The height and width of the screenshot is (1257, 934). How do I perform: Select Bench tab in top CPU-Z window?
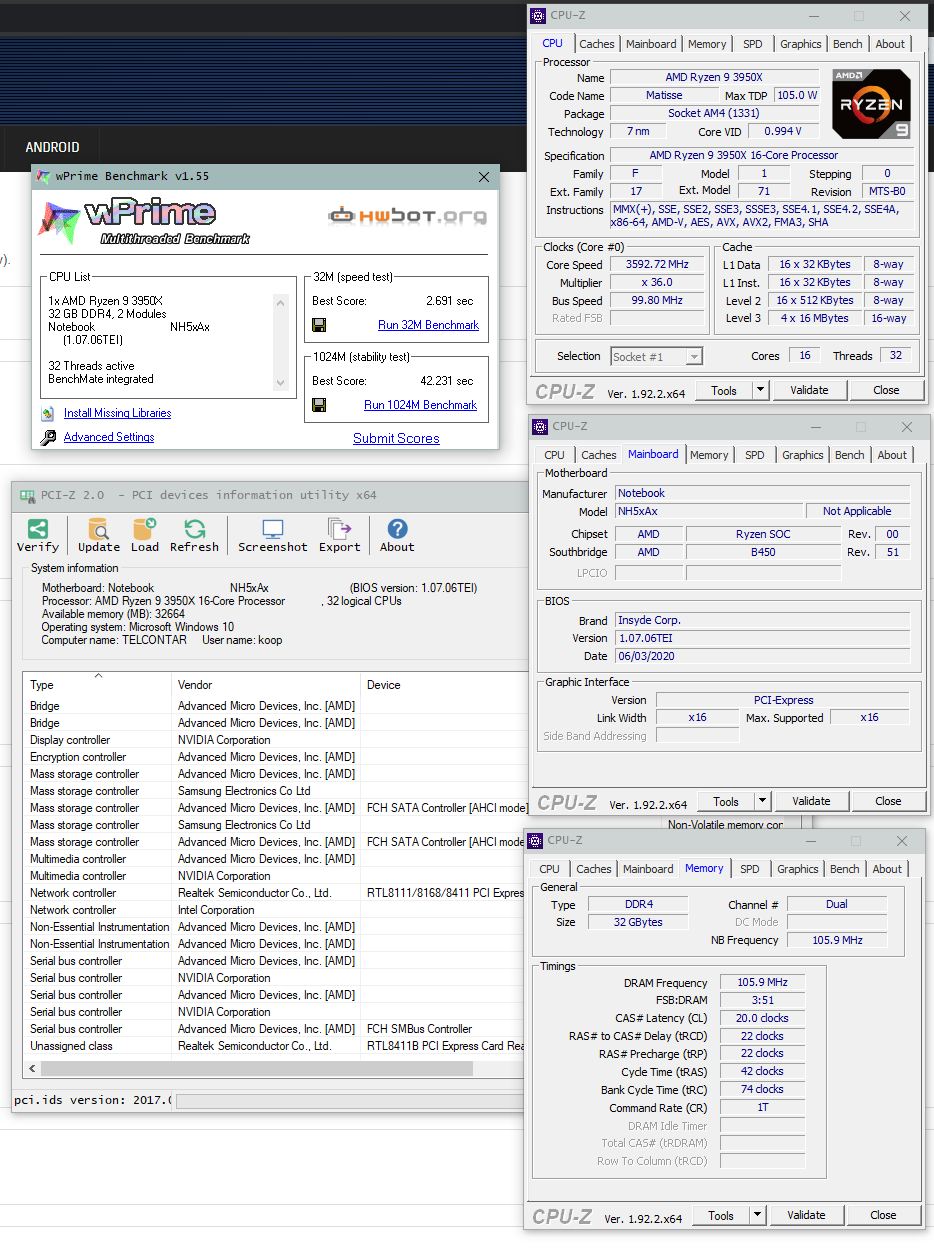pyautogui.click(x=848, y=44)
